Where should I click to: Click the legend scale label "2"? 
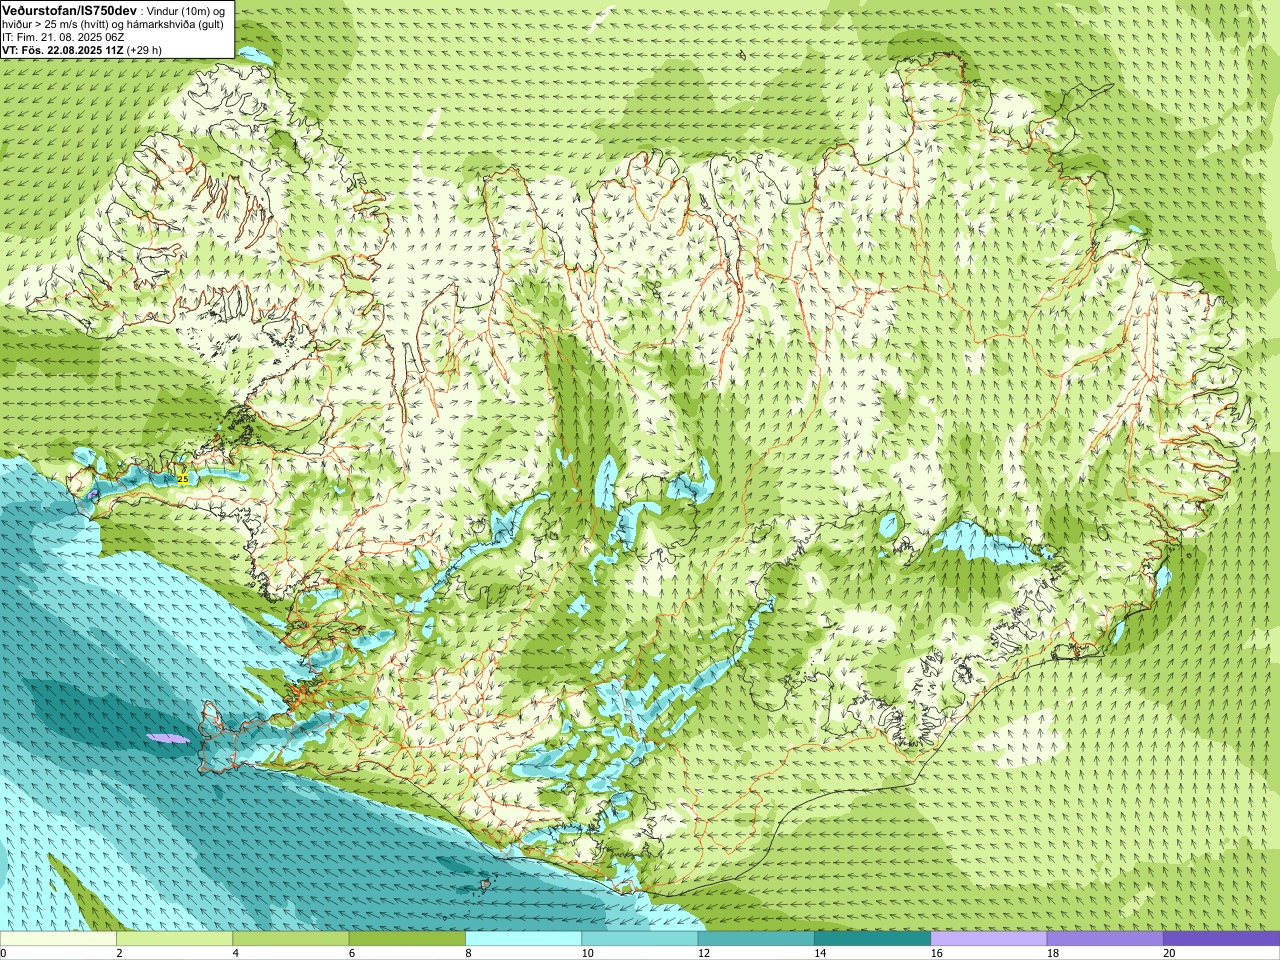click(119, 953)
